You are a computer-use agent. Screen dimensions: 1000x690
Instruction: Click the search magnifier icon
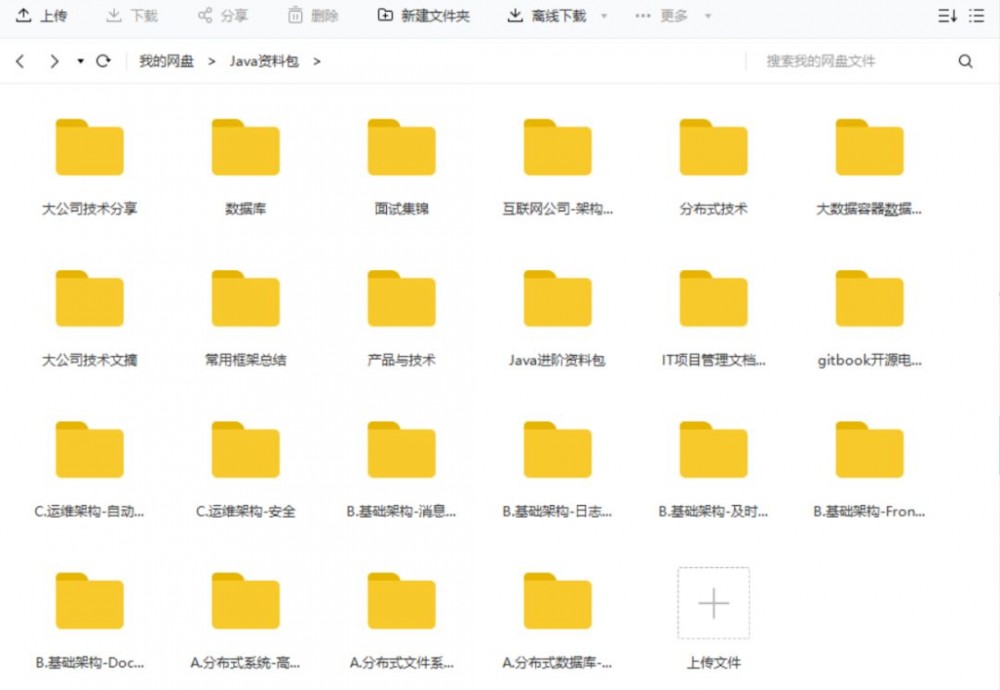(x=965, y=61)
